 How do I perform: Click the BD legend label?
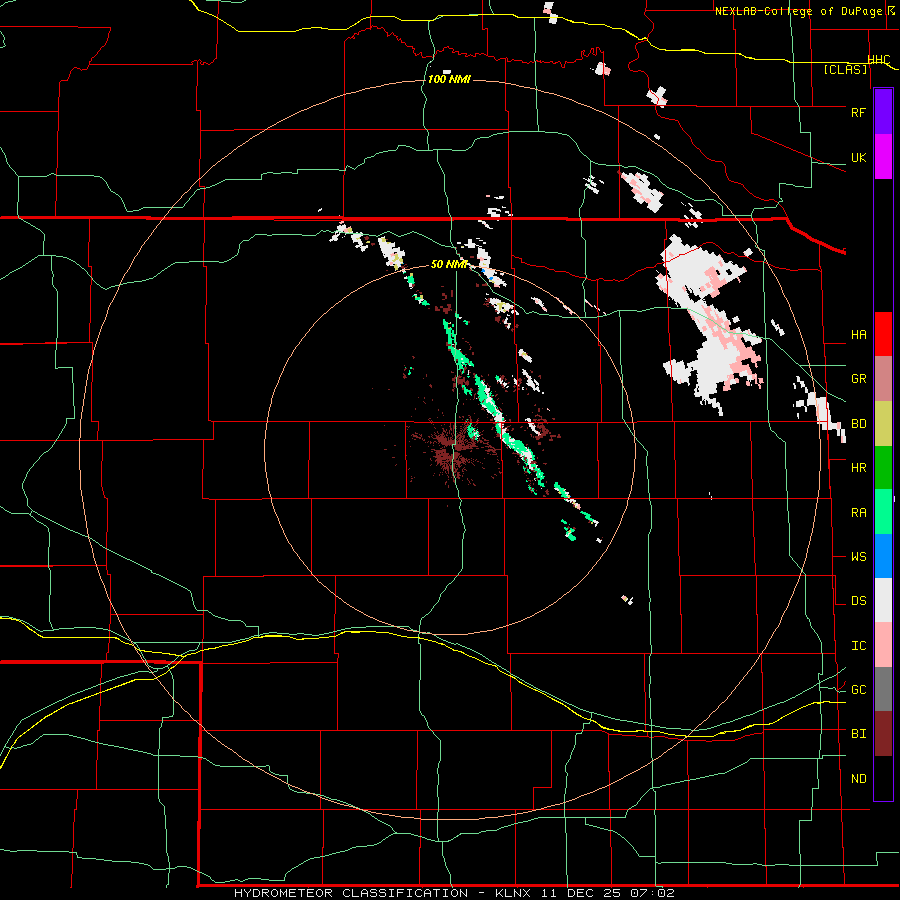tap(858, 424)
